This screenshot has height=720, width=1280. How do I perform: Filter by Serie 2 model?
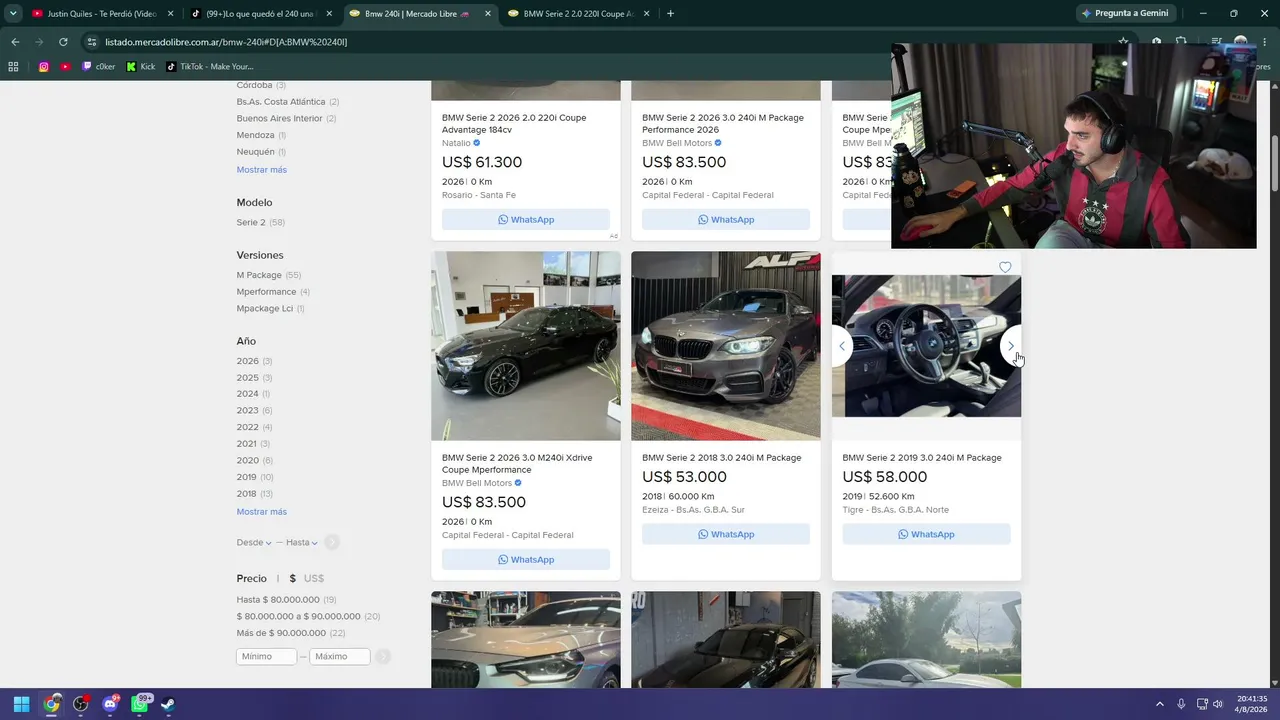click(261, 222)
